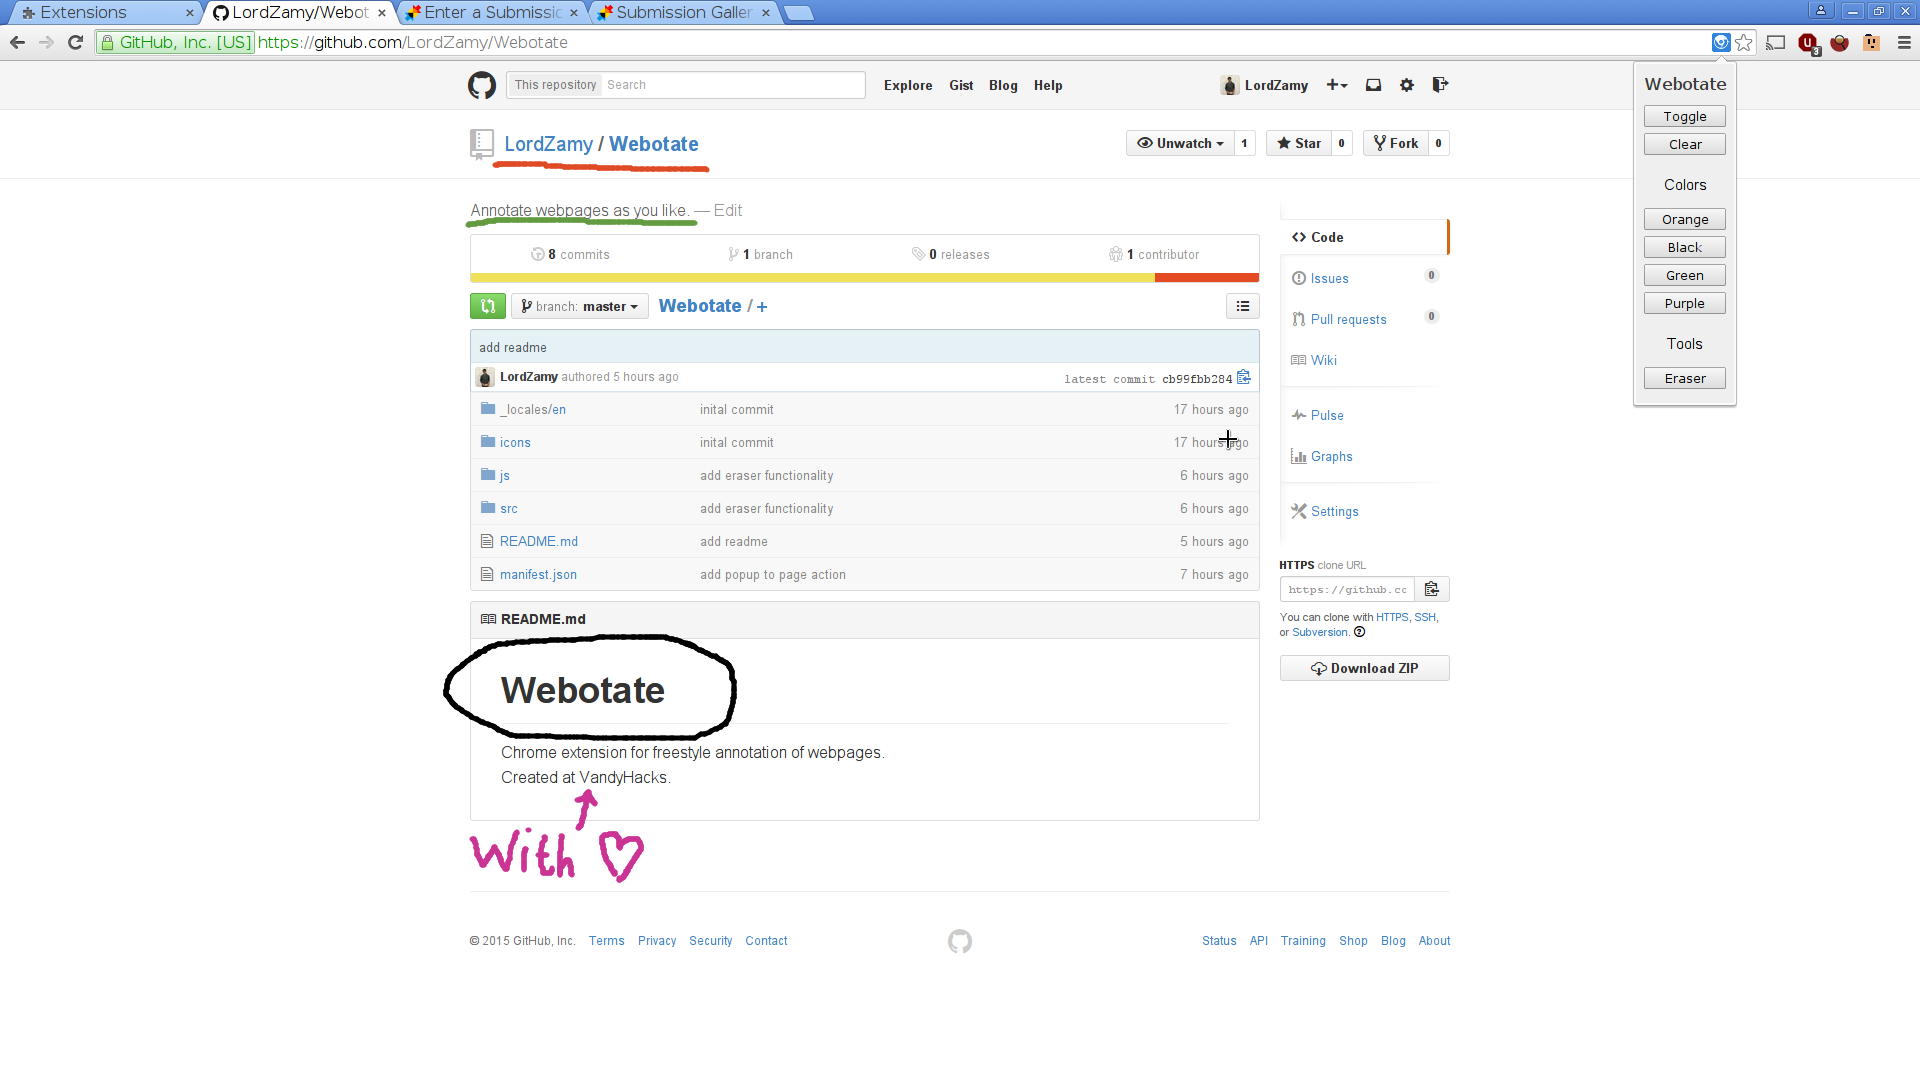1920x1080 pixels.
Task: Bookmark this page with star icon
Action: [1744, 42]
